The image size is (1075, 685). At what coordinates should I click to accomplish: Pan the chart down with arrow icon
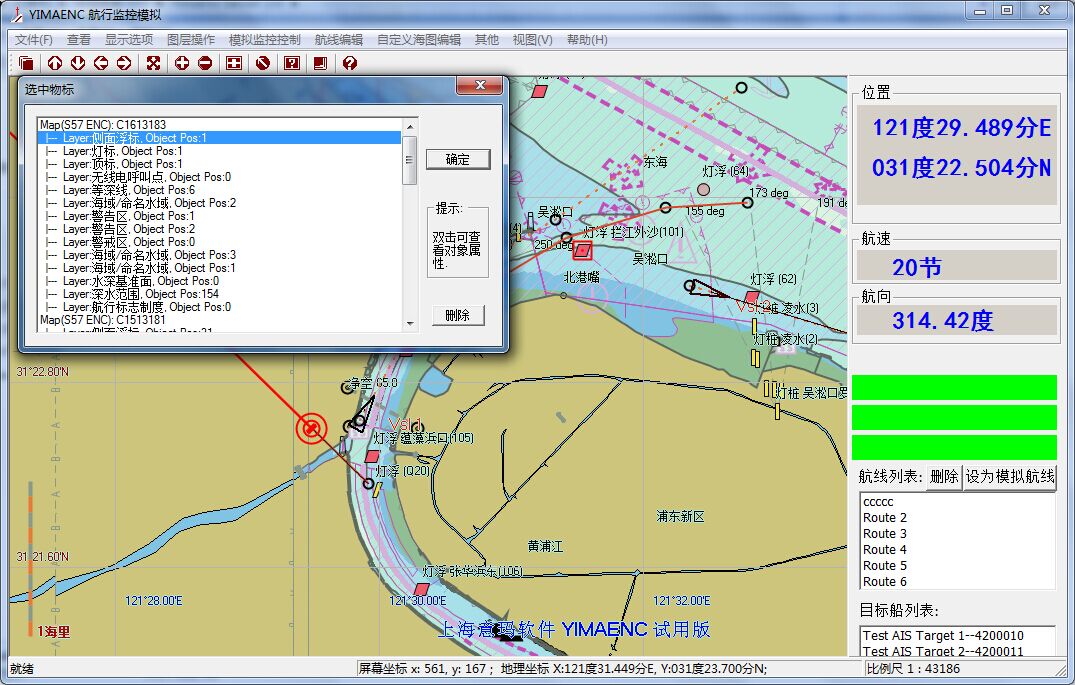78,63
